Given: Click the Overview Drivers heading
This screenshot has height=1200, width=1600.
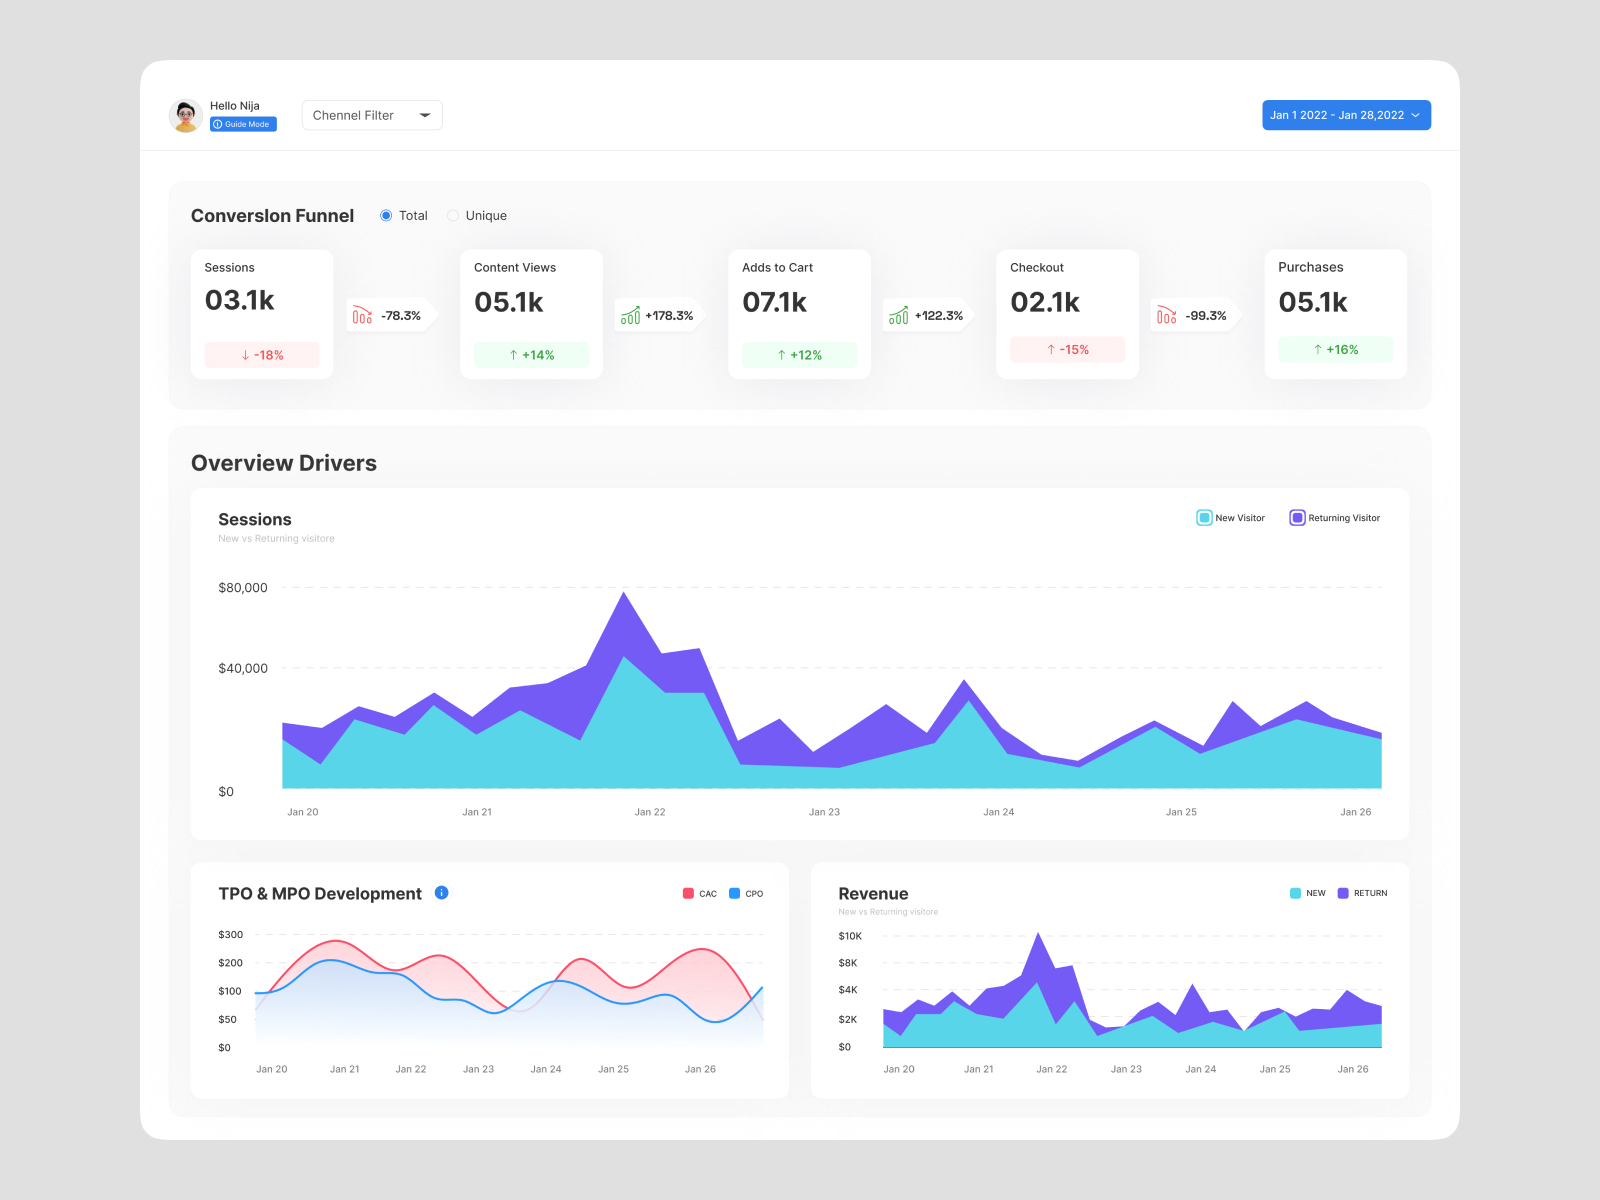Looking at the screenshot, I should (284, 463).
